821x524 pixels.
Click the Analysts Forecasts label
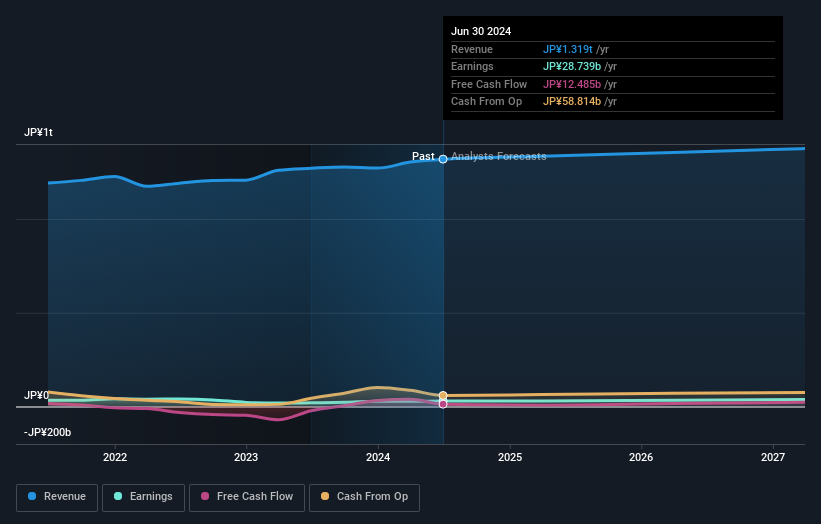(x=498, y=157)
